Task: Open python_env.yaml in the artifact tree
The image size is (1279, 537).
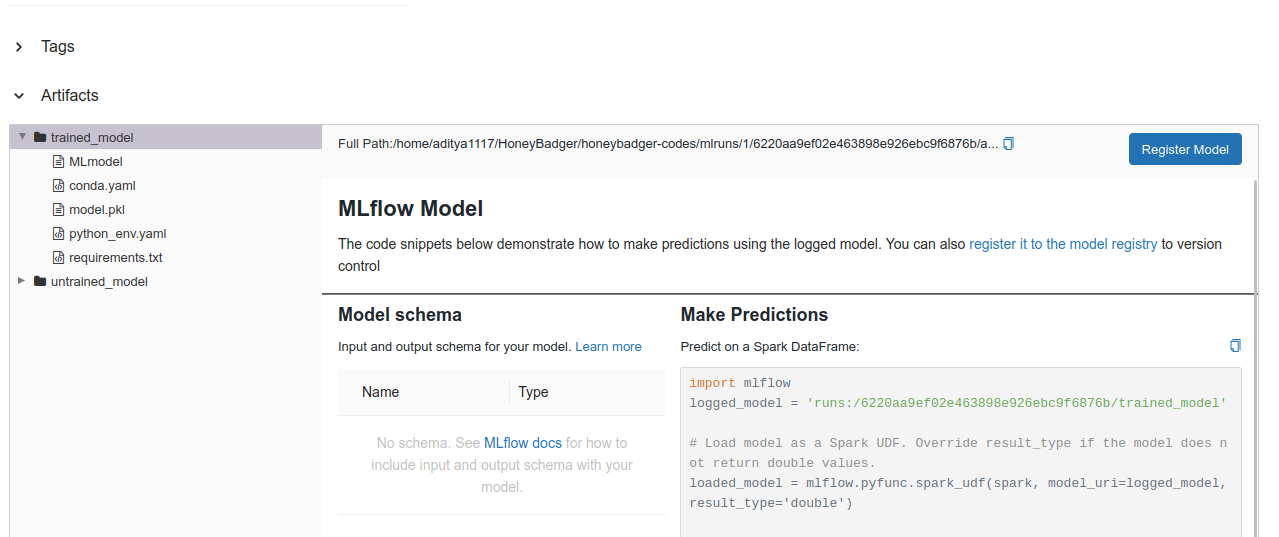Action: (x=117, y=233)
